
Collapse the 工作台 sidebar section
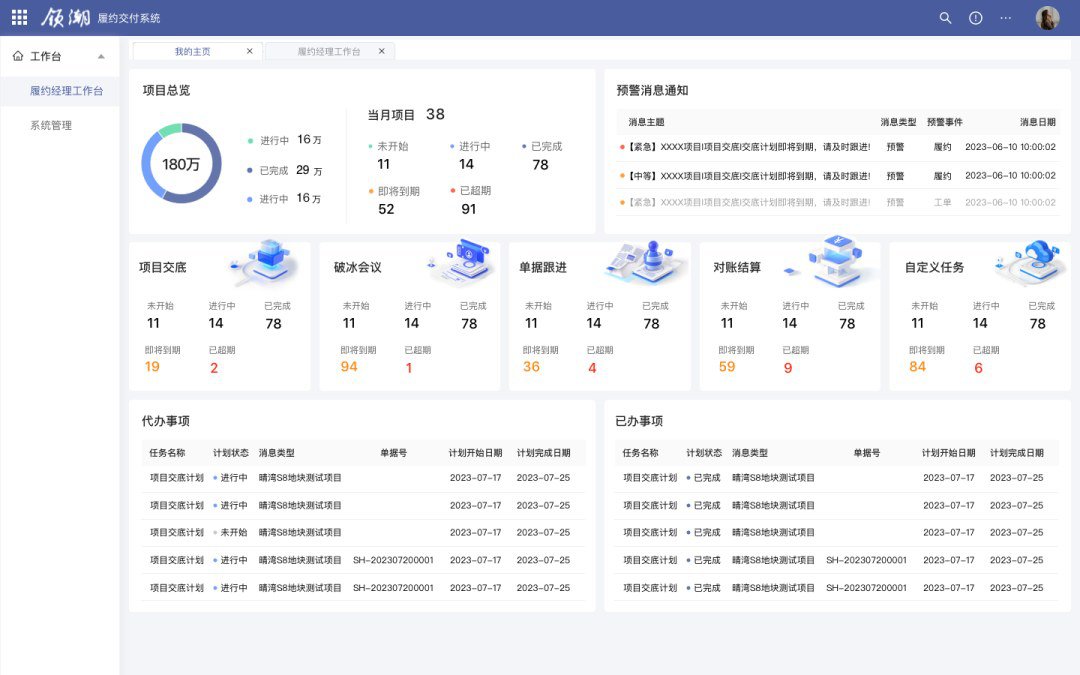99,56
